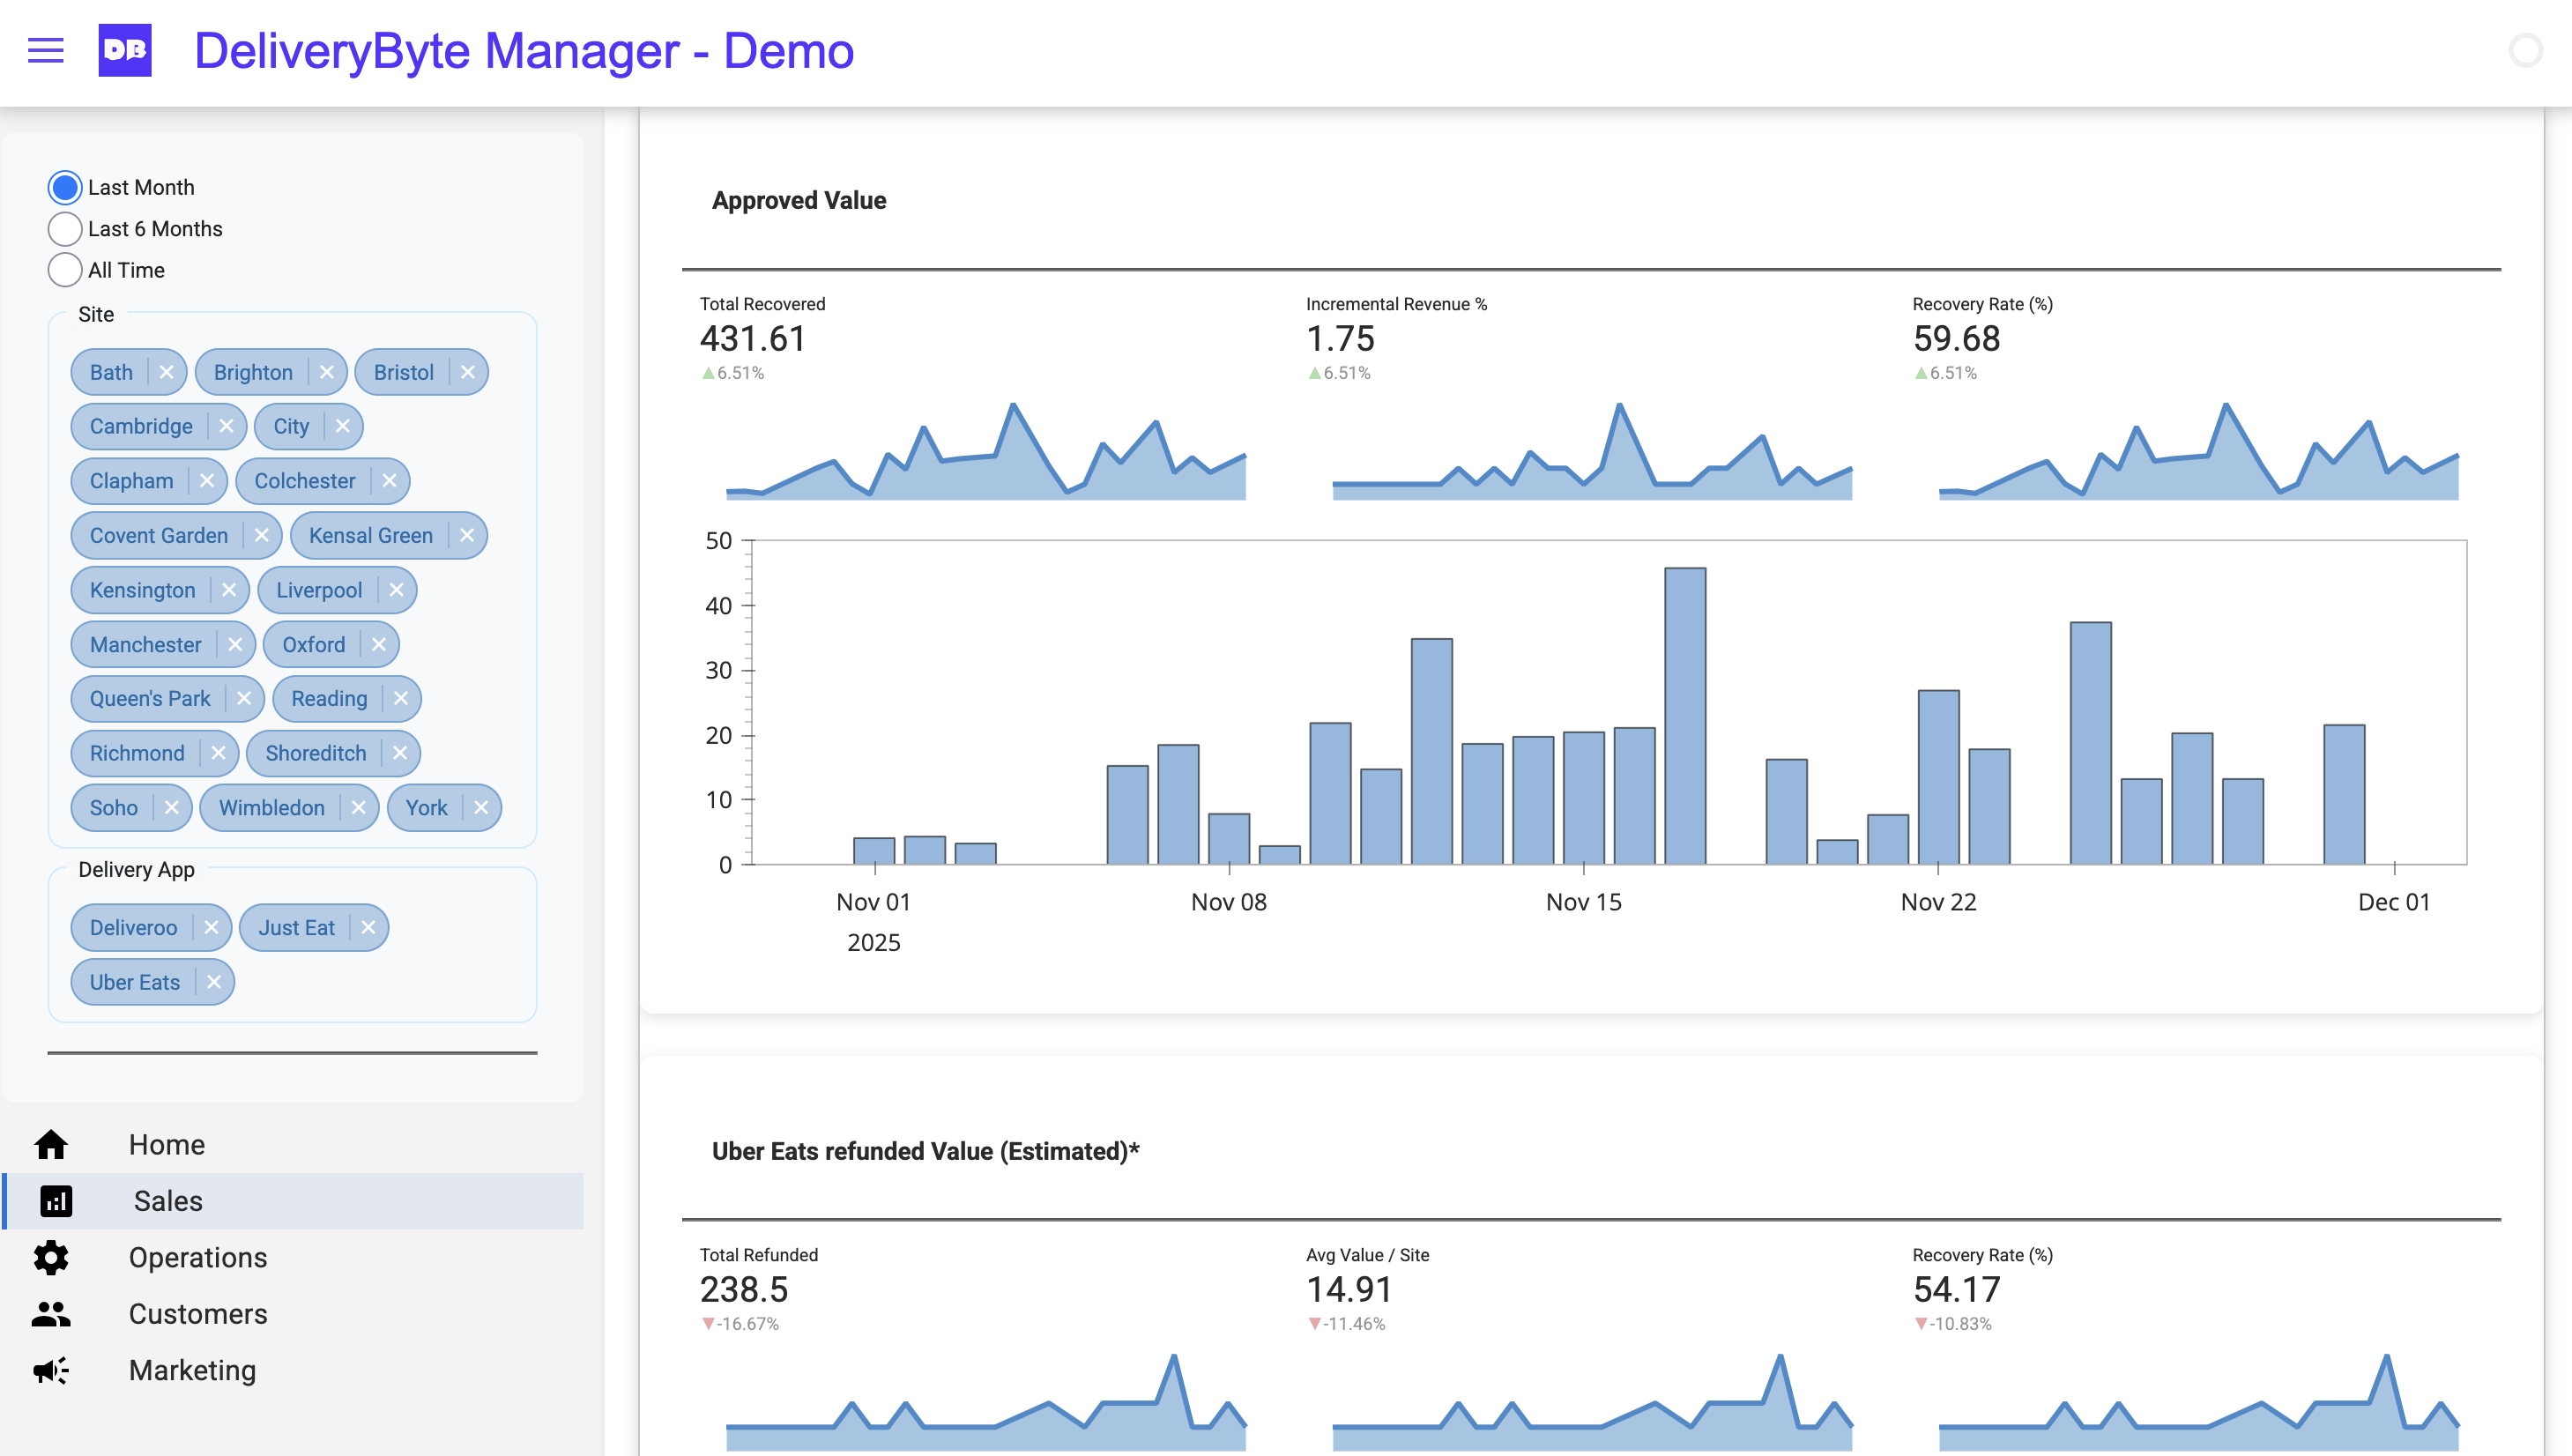Remove the Uber Eats delivery app filter

click(213, 981)
